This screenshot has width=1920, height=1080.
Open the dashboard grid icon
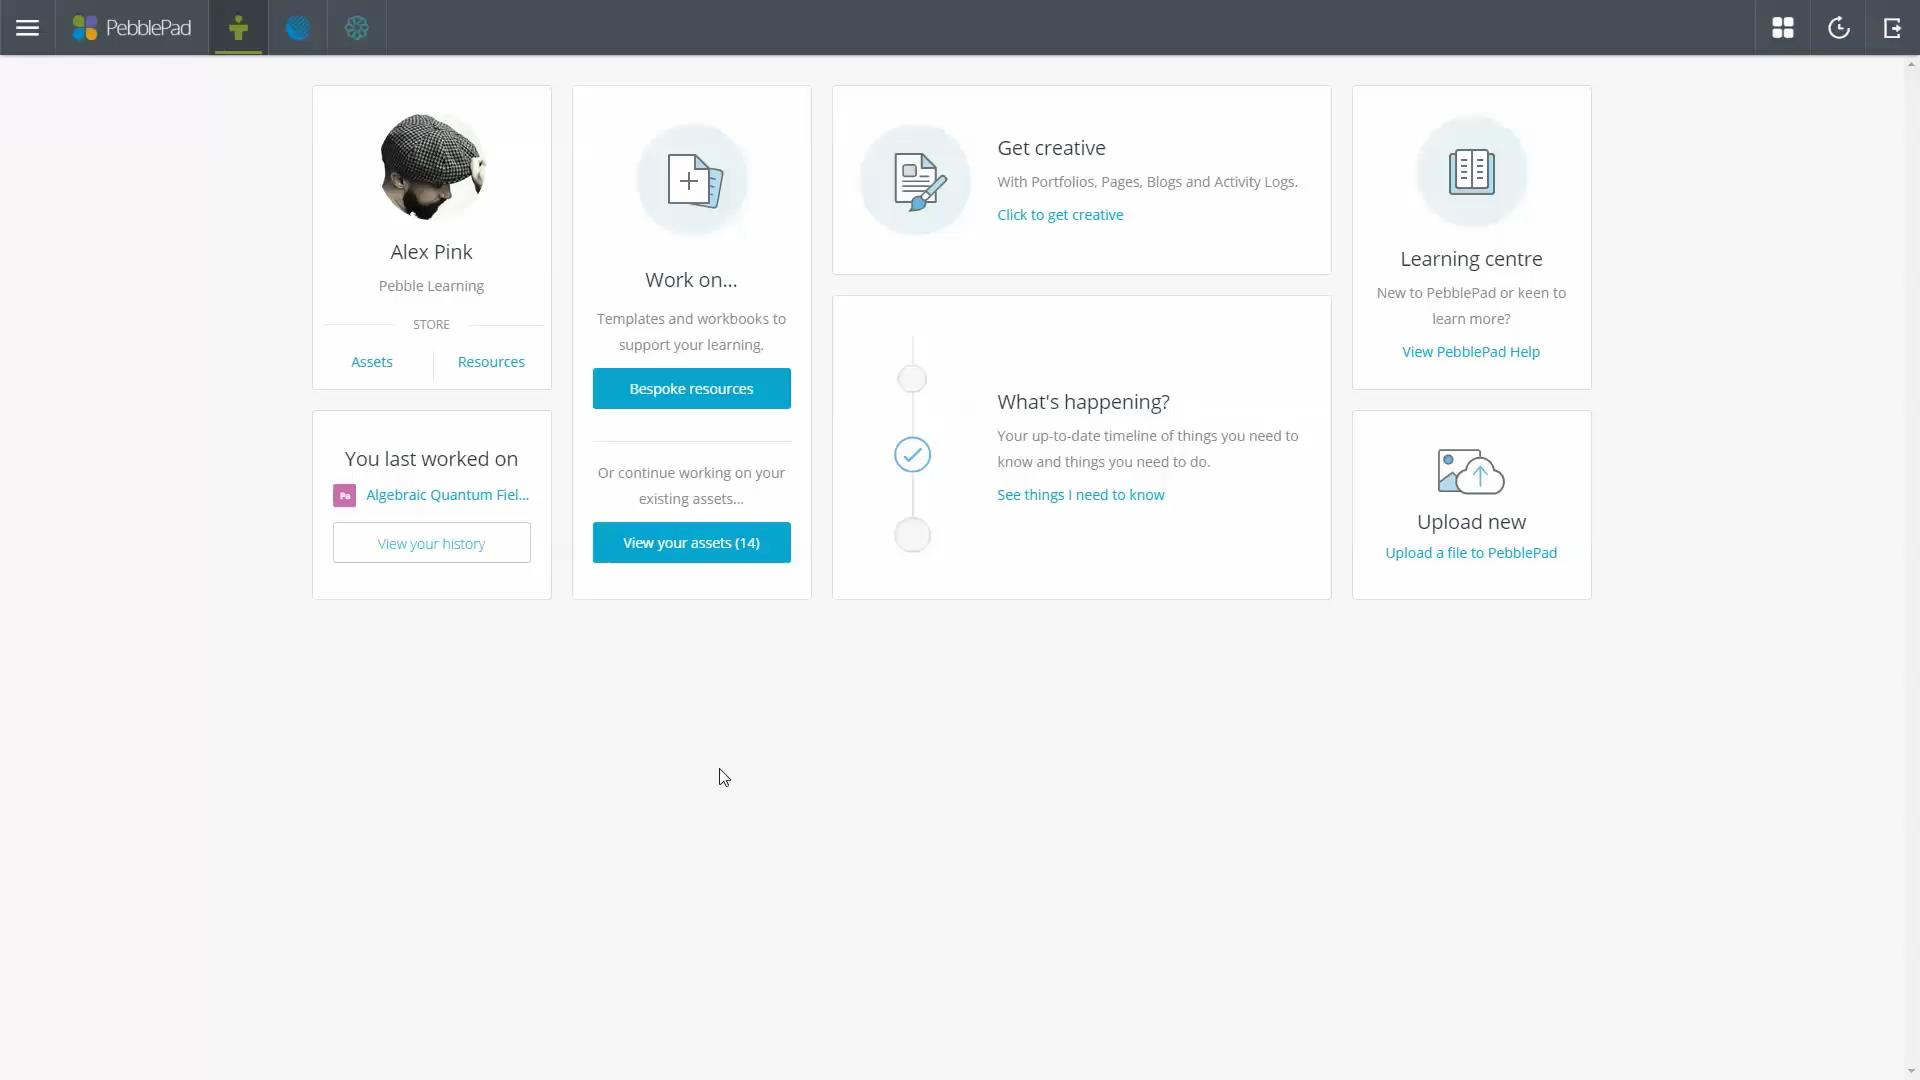(1783, 27)
